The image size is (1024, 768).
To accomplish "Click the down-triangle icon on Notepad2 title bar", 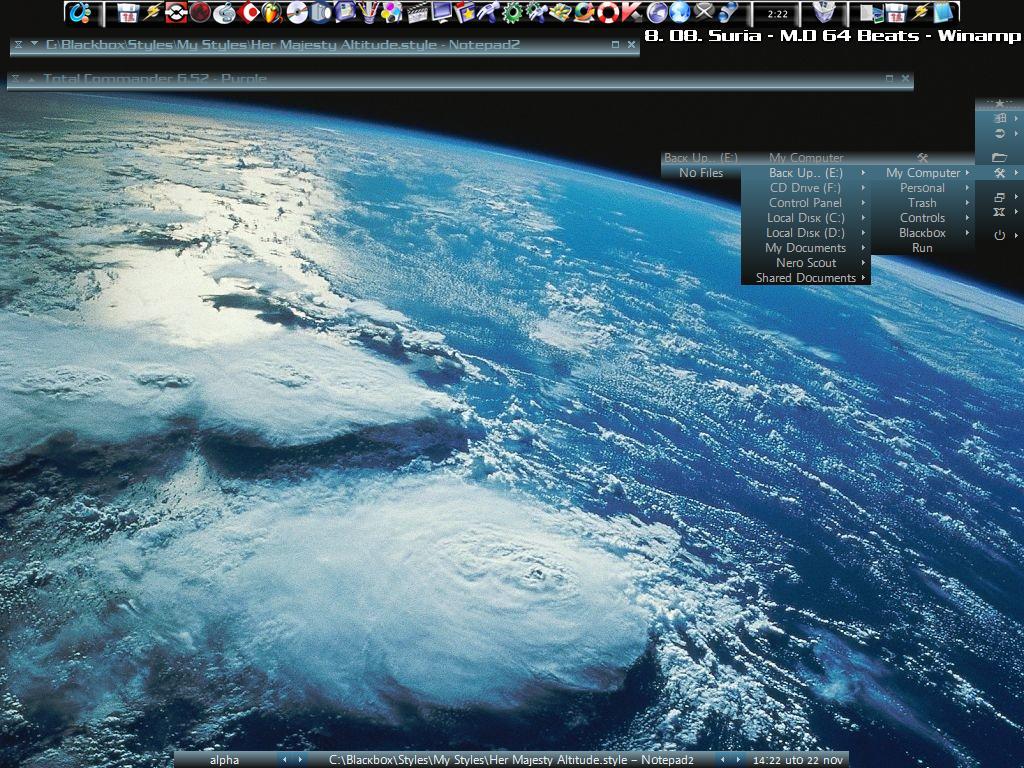I will pyautogui.click(x=35, y=44).
